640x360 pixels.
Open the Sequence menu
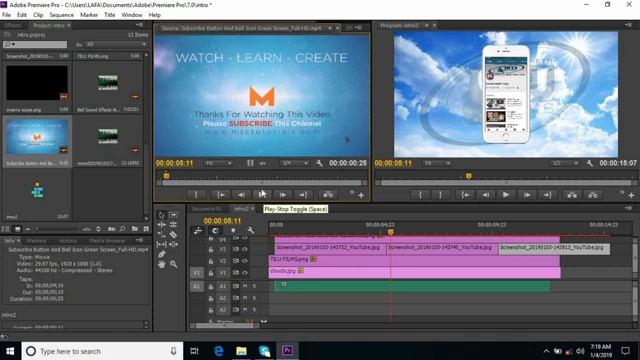(x=62, y=15)
